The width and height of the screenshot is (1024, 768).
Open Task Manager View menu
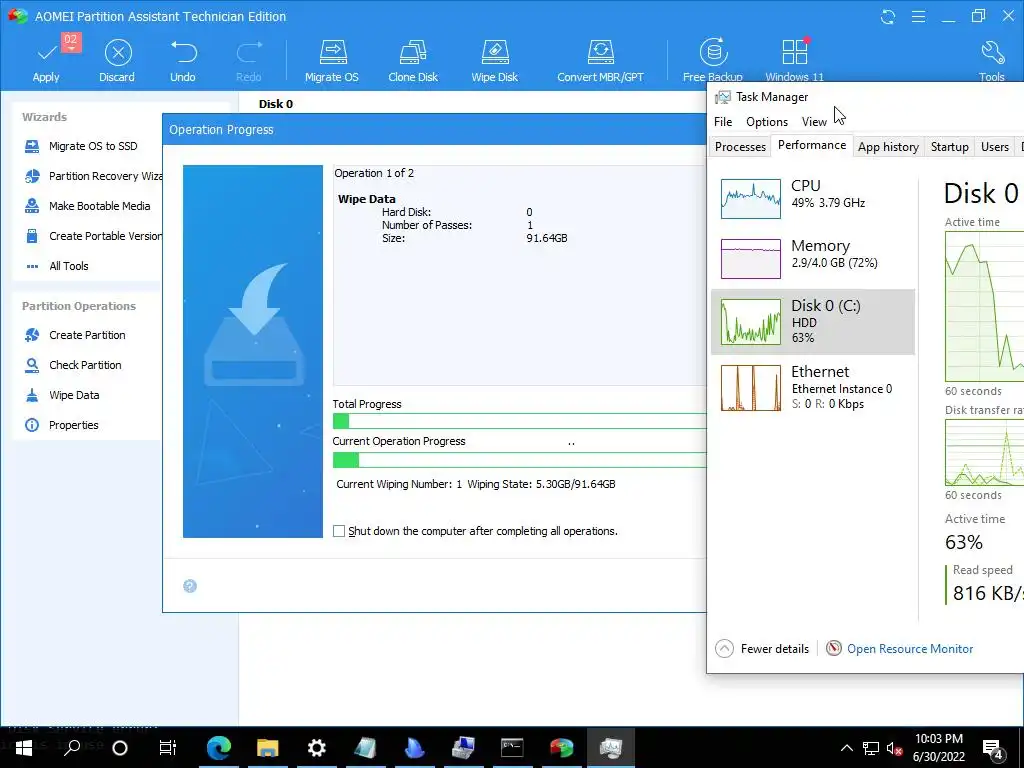814,121
